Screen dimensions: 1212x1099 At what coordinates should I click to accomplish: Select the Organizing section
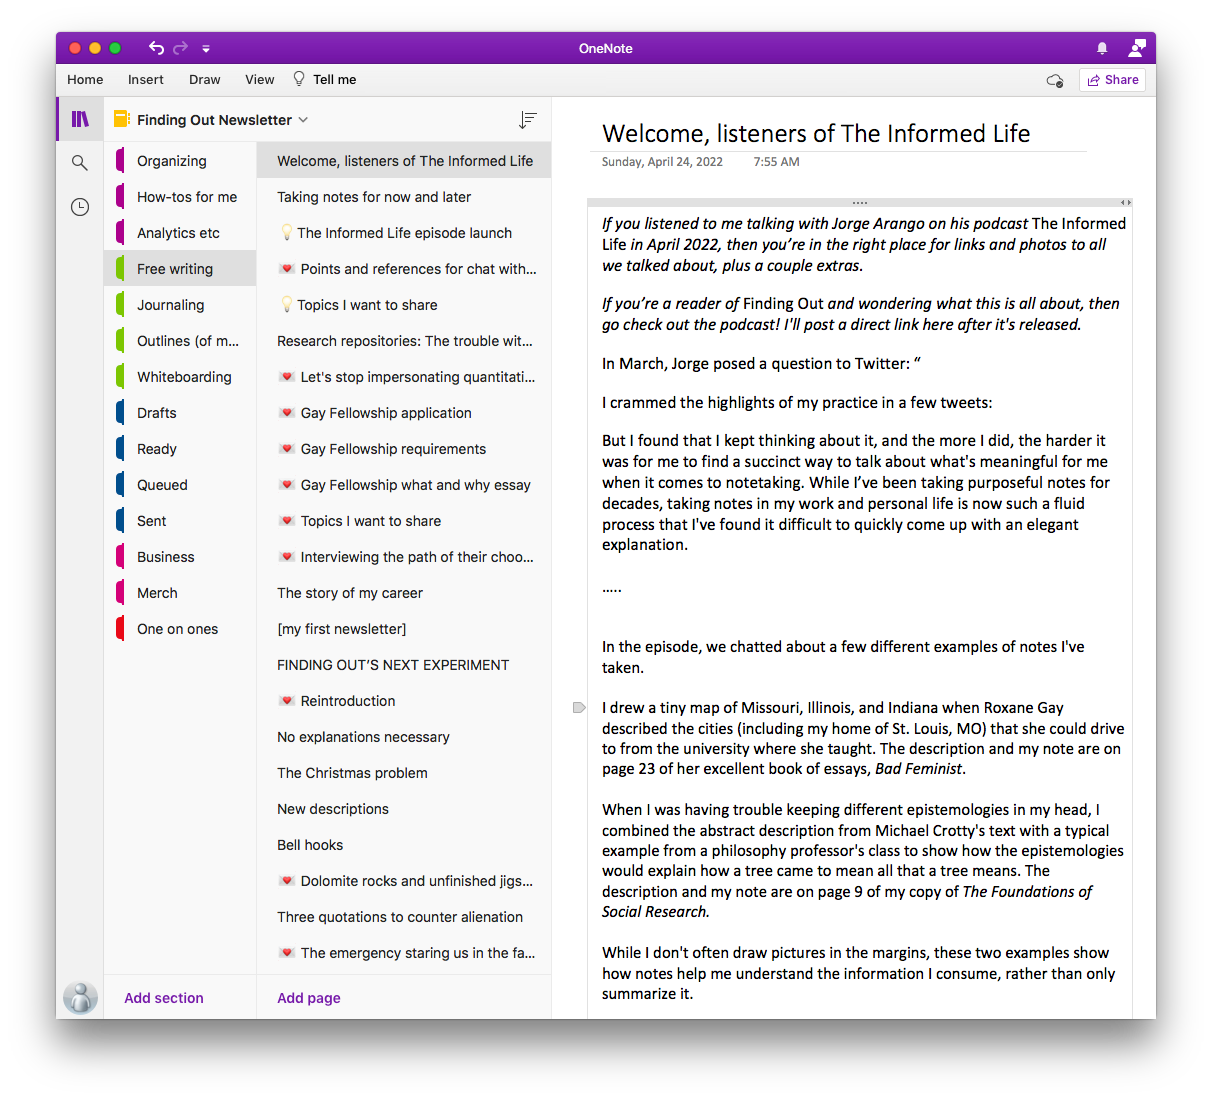(180, 161)
